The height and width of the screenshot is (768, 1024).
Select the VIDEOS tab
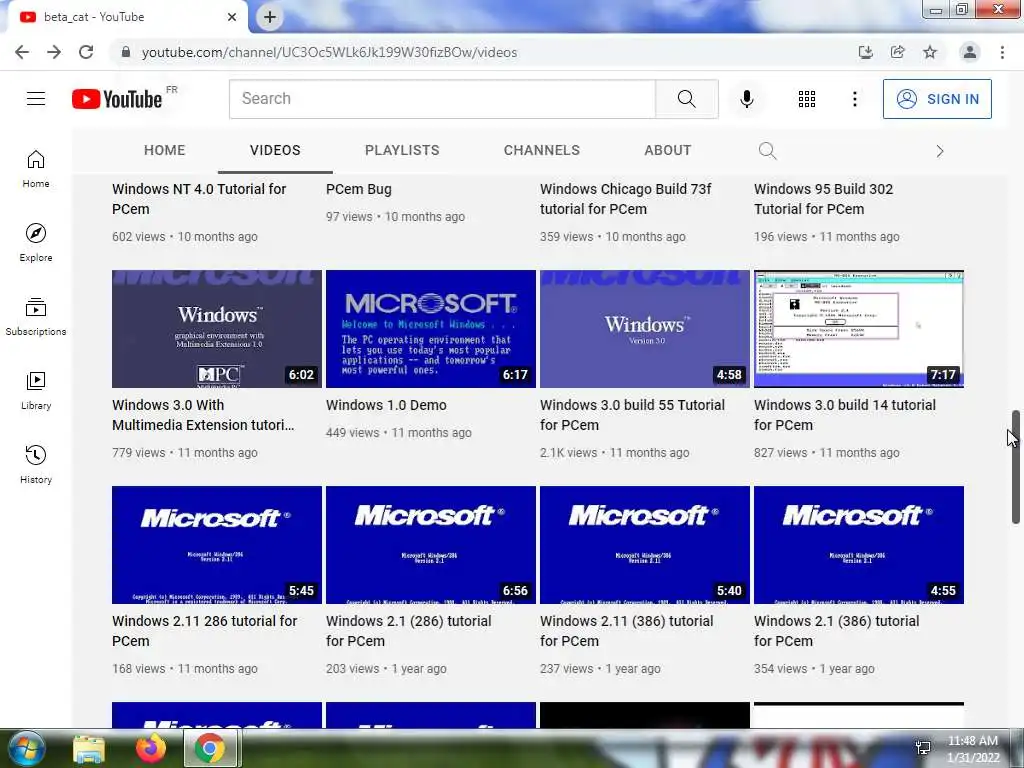pyautogui.click(x=275, y=150)
